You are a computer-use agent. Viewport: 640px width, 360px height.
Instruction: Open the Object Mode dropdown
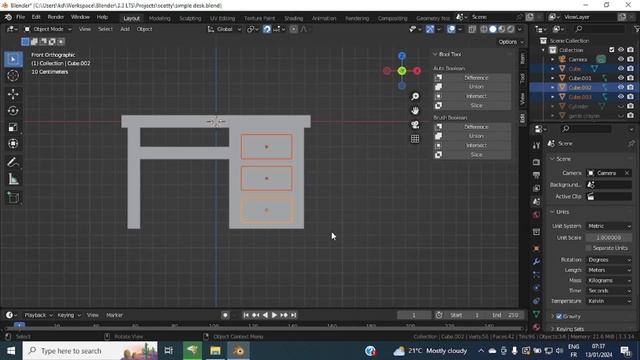(x=47, y=29)
